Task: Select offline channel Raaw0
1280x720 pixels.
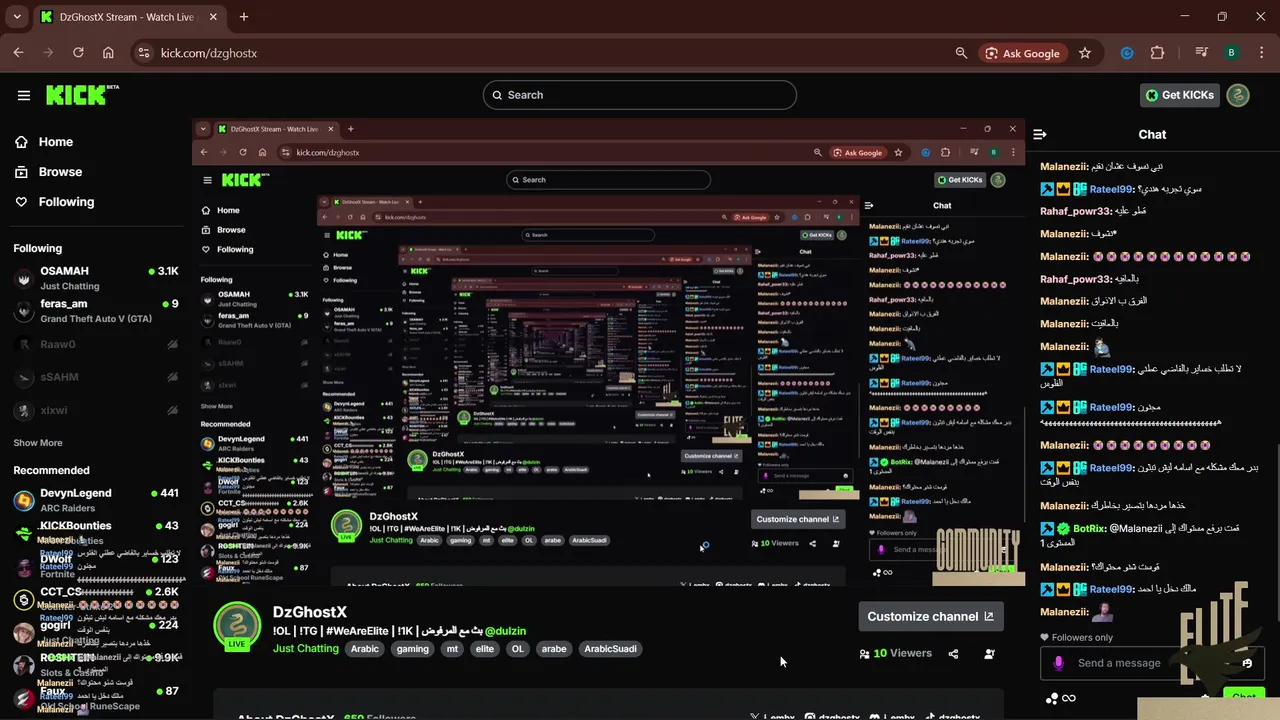Action: tap(96, 345)
